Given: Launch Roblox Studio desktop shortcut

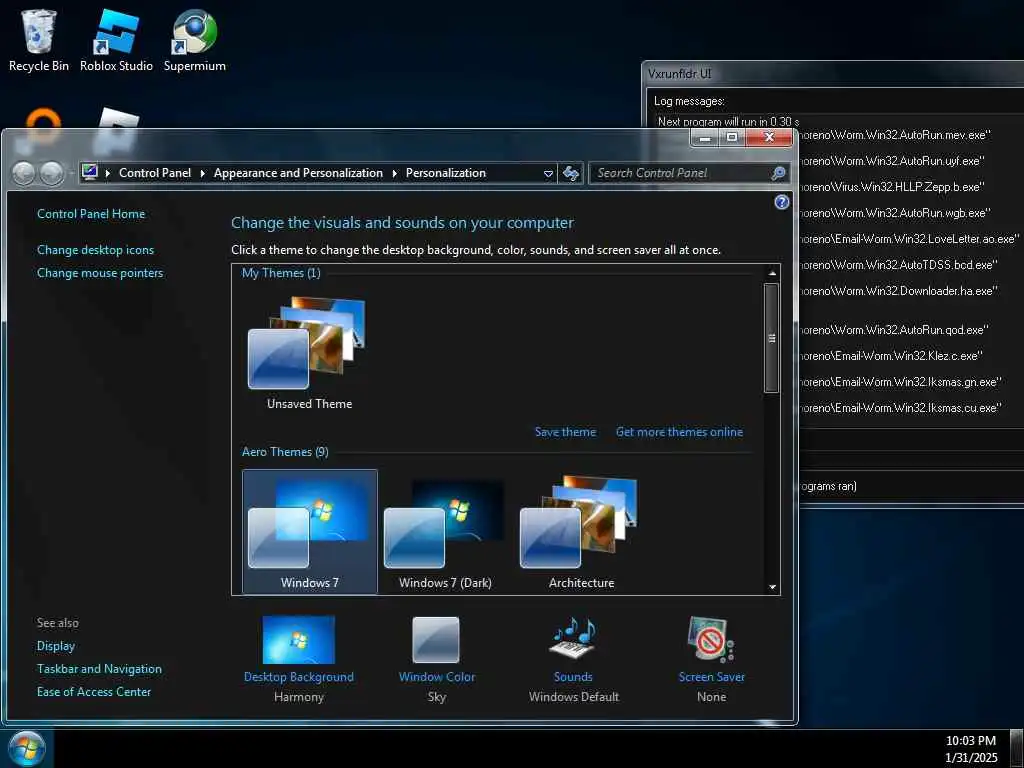Looking at the screenshot, I should coord(116,40).
